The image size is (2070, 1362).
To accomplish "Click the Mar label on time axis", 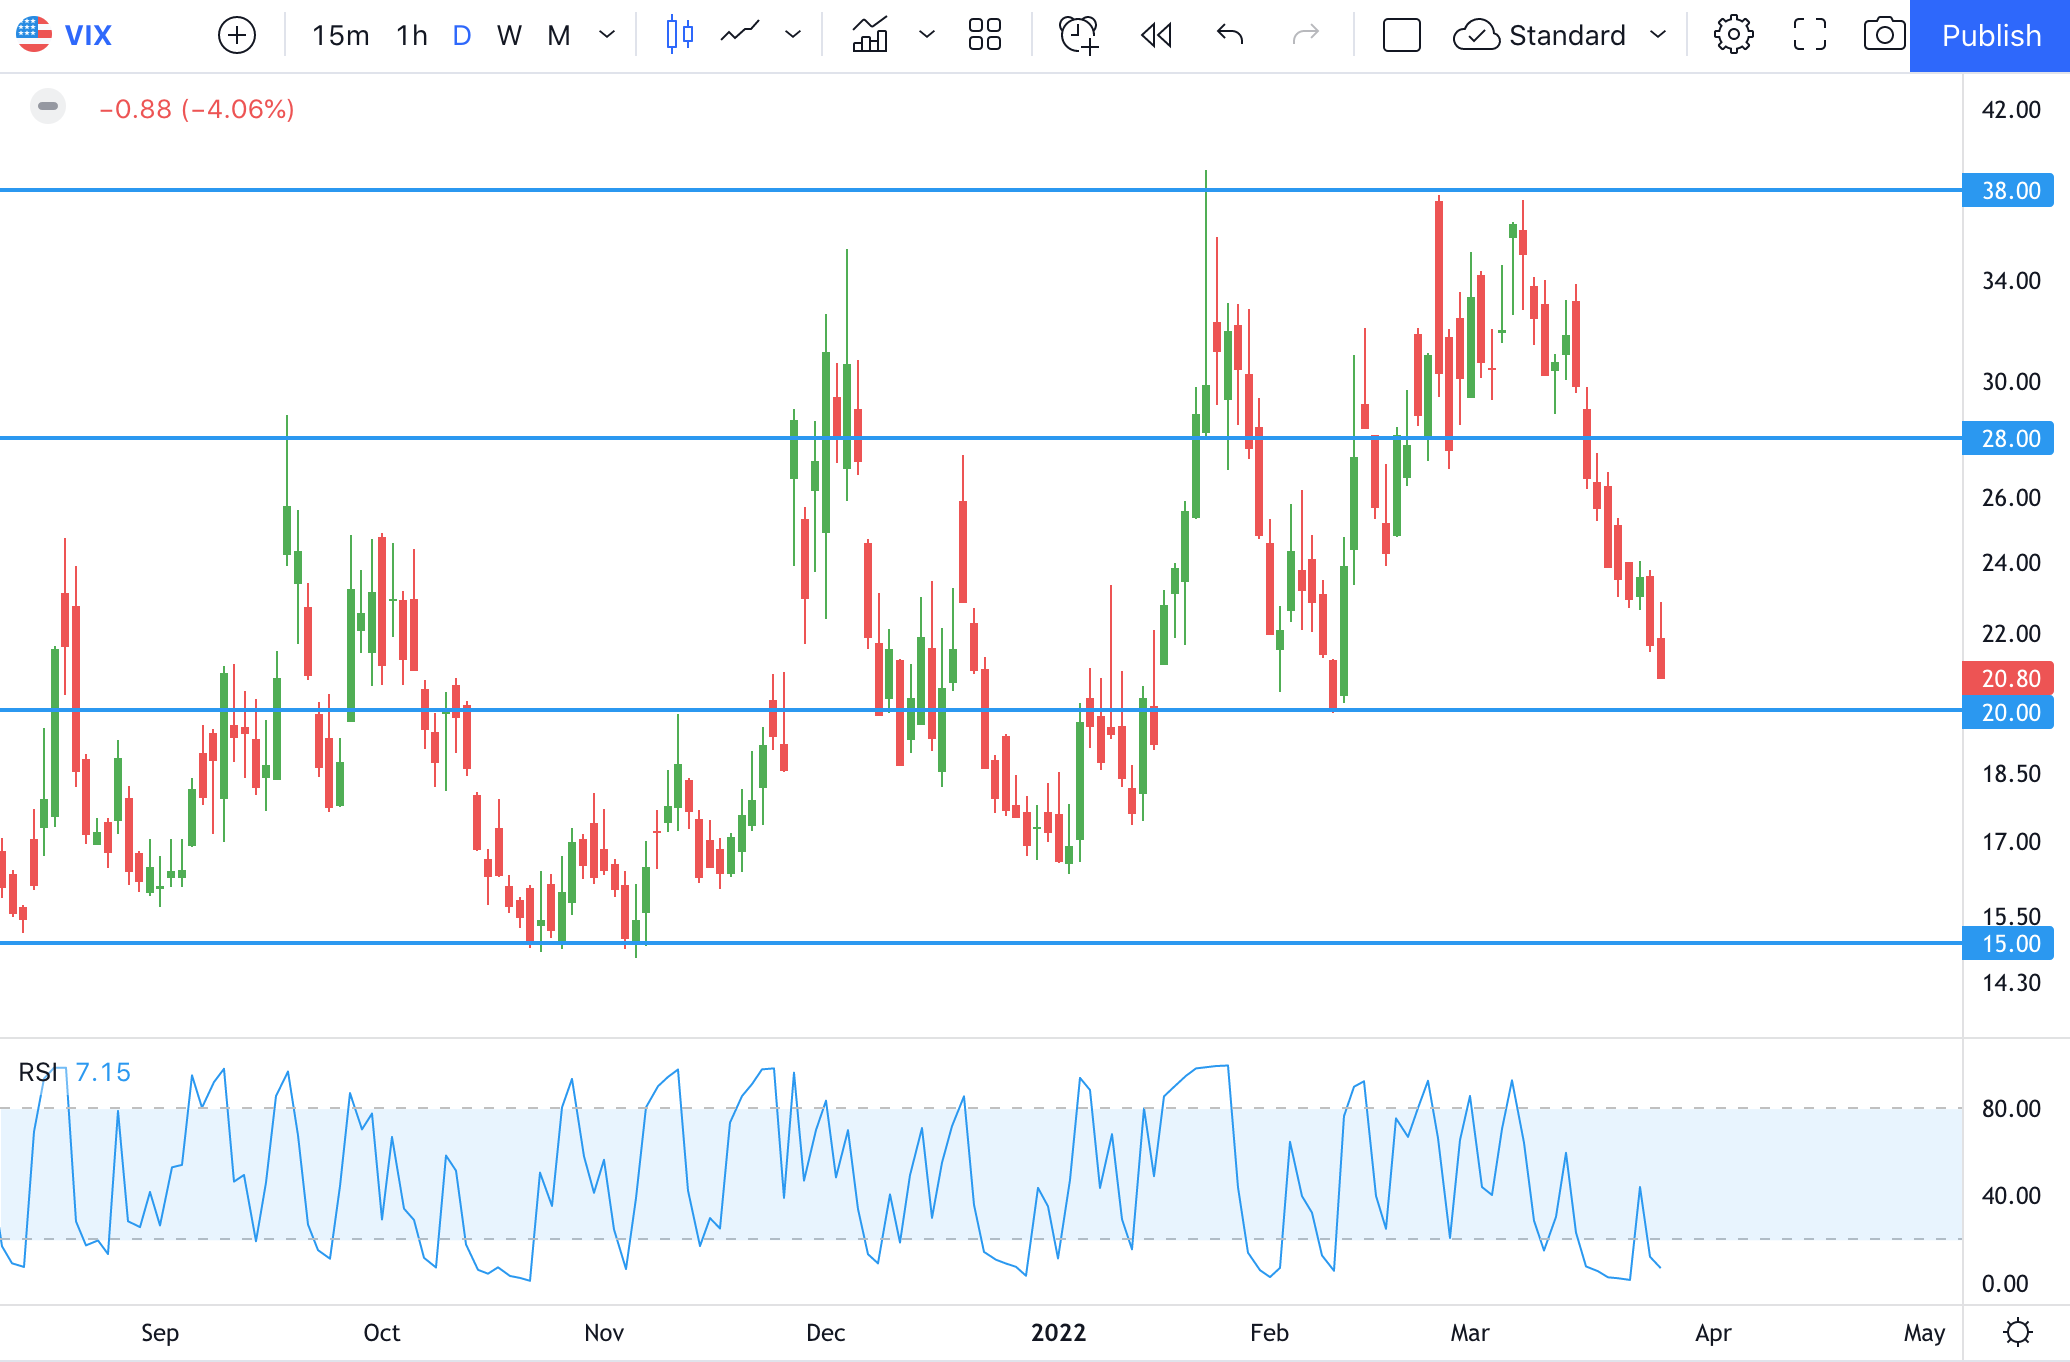I will pos(1470,1332).
